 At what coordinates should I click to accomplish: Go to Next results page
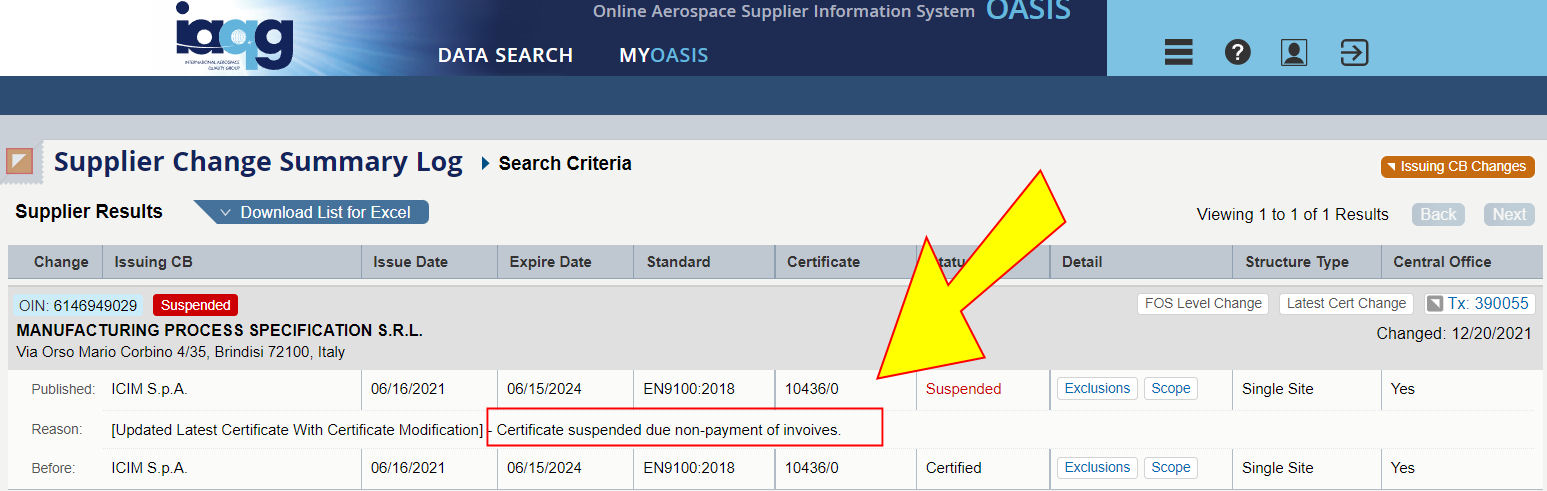tap(1509, 214)
